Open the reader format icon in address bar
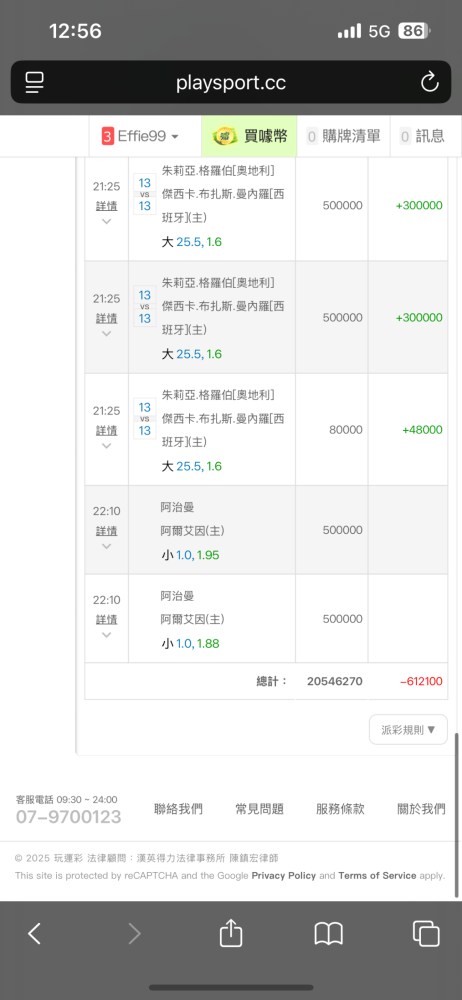 pos(34,82)
